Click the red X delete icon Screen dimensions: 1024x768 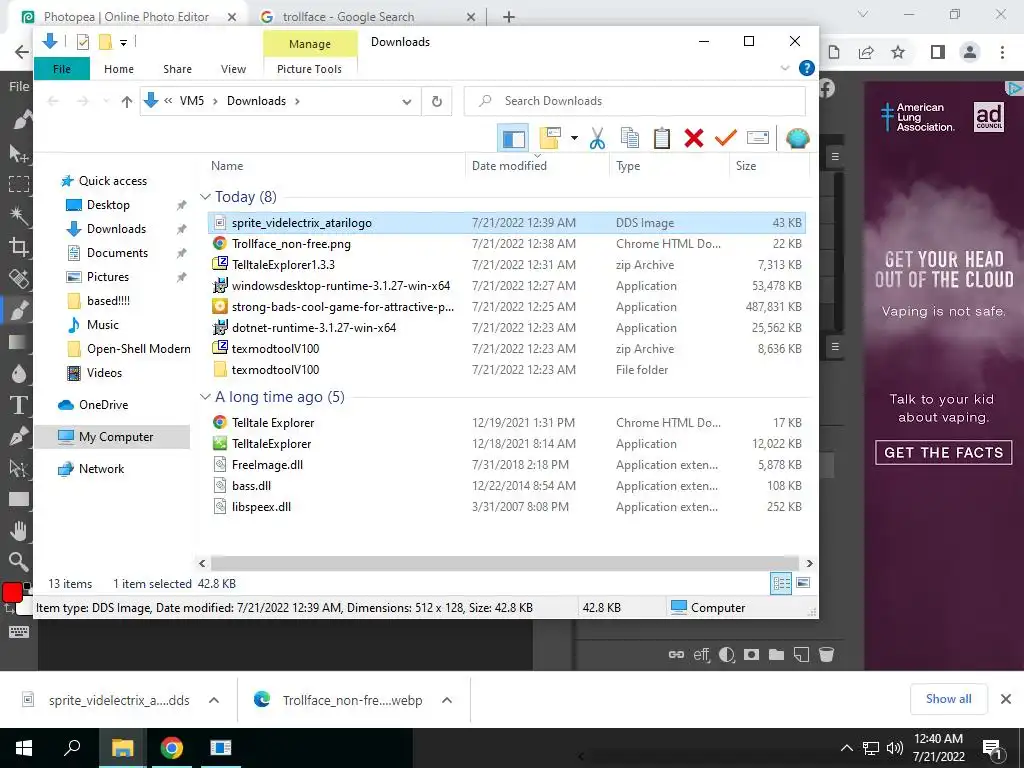click(x=694, y=138)
